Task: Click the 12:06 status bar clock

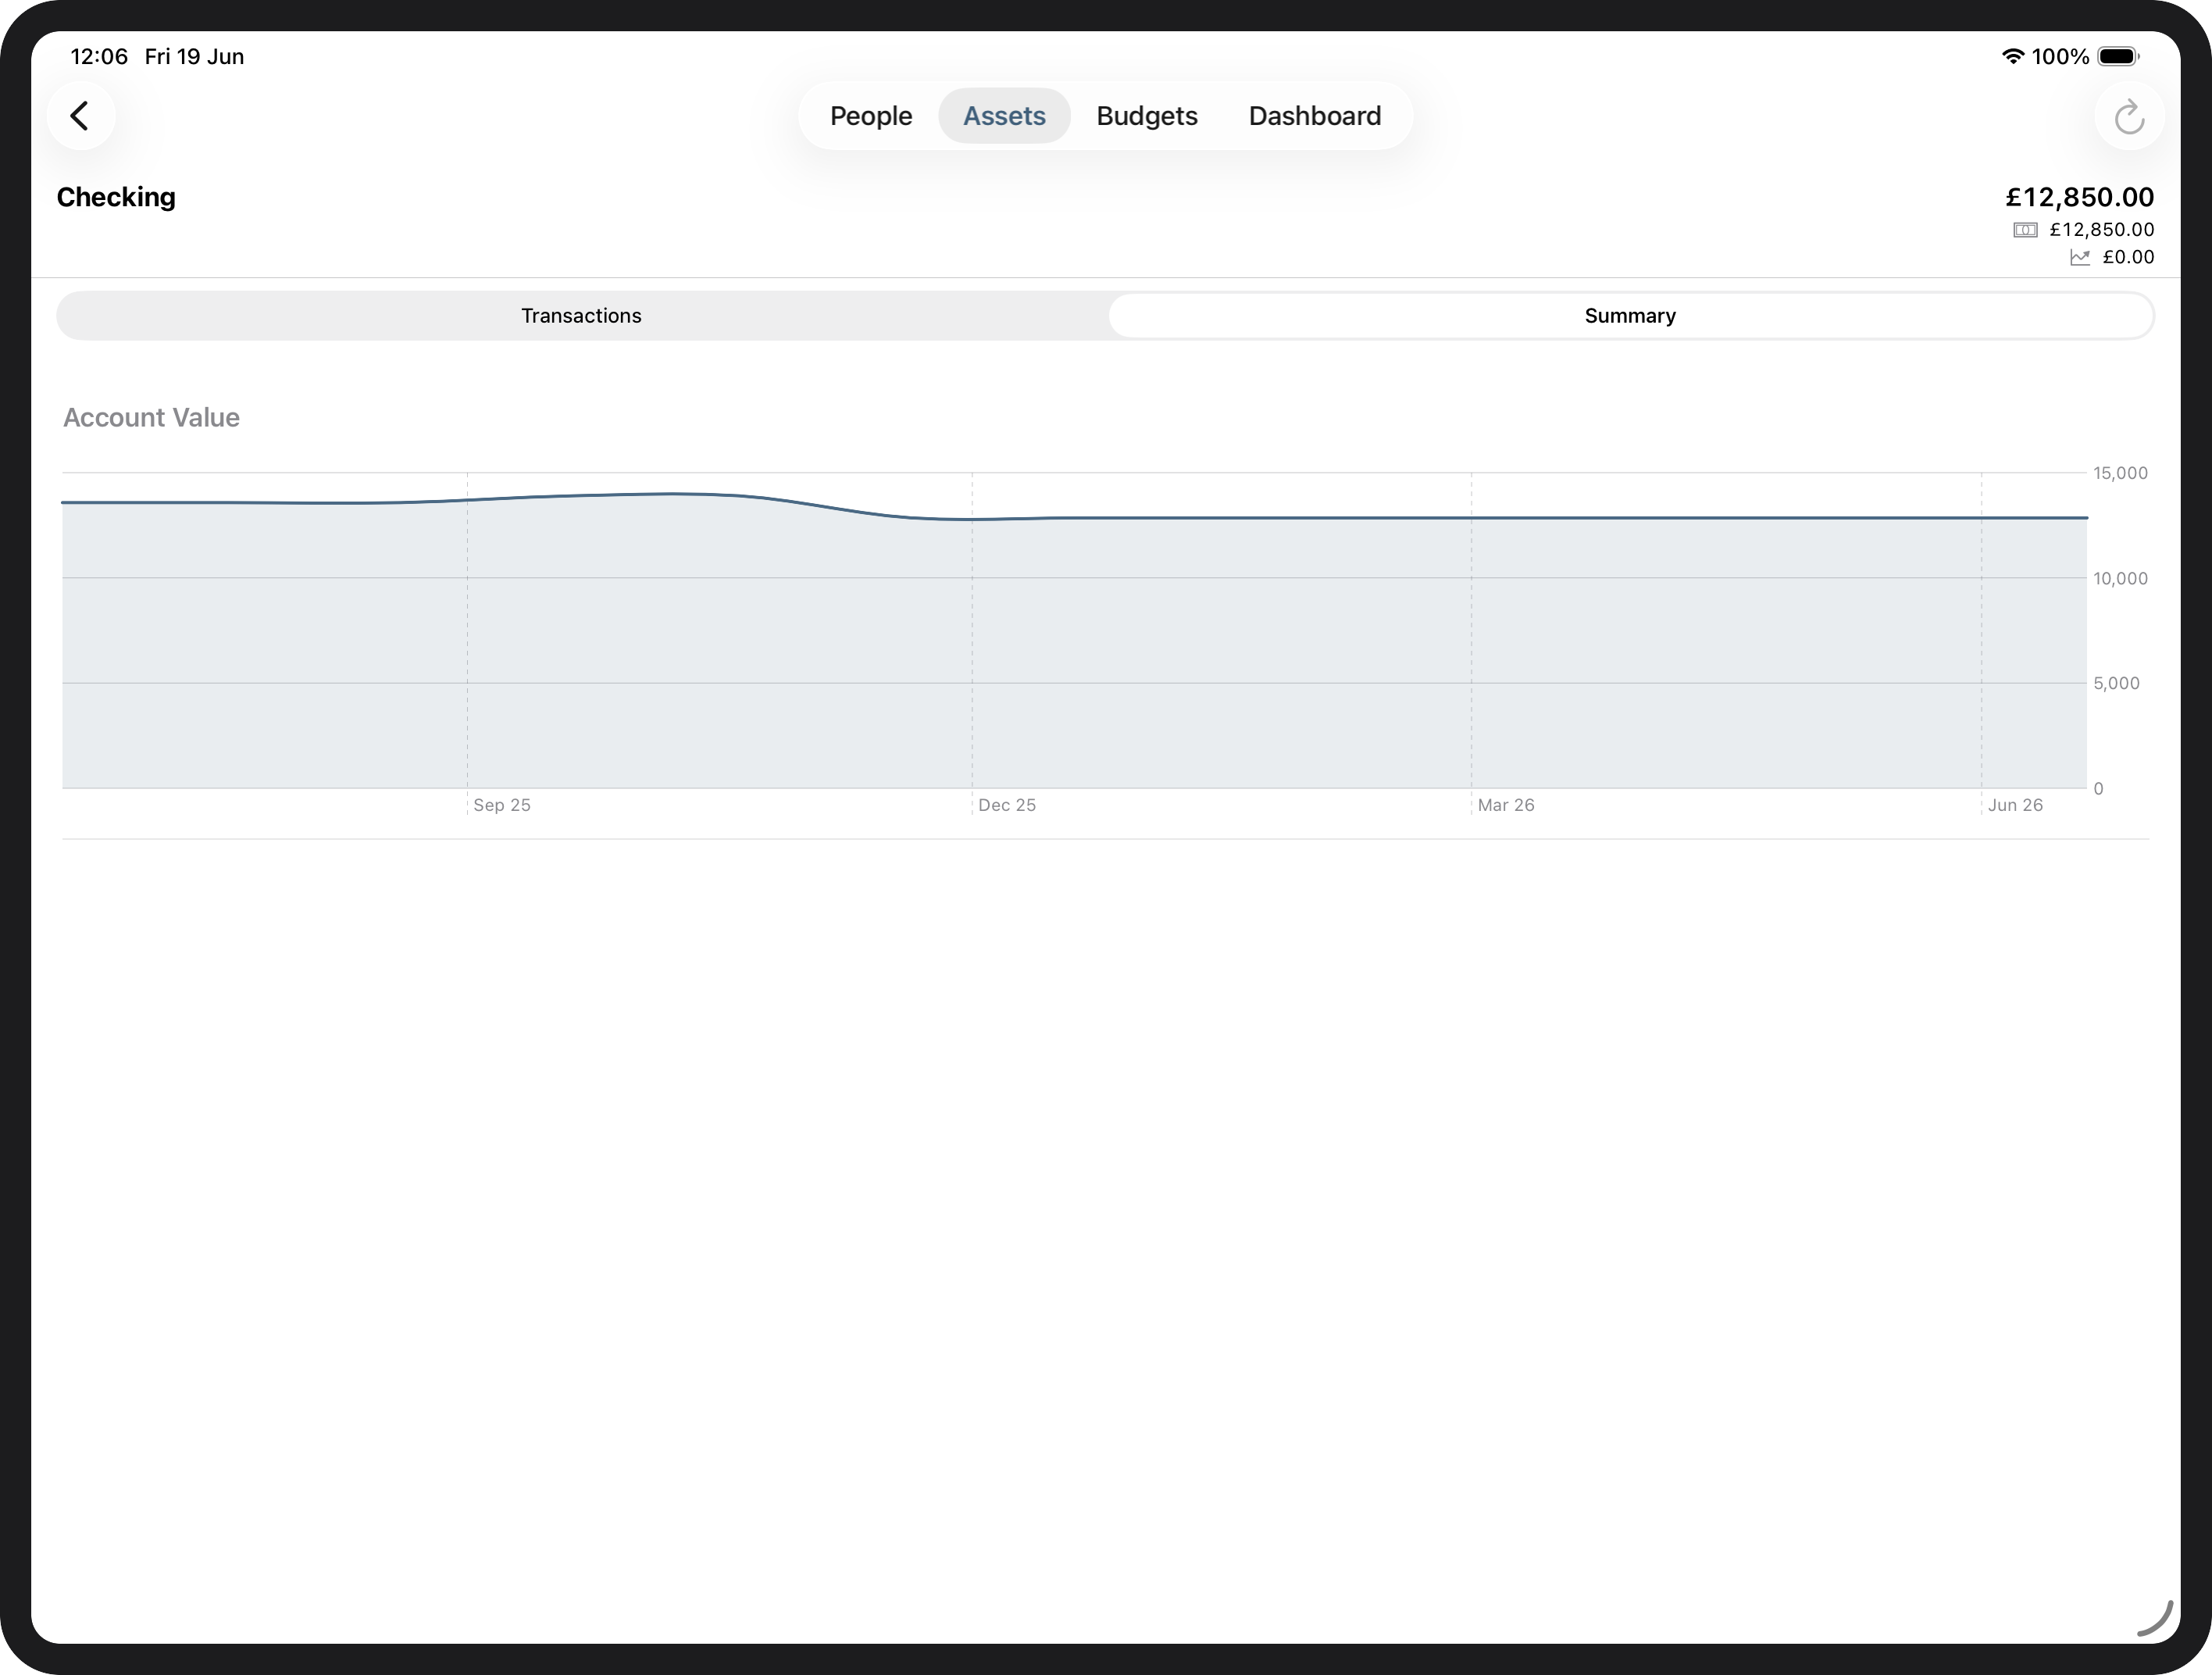Action: [x=99, y=56]
